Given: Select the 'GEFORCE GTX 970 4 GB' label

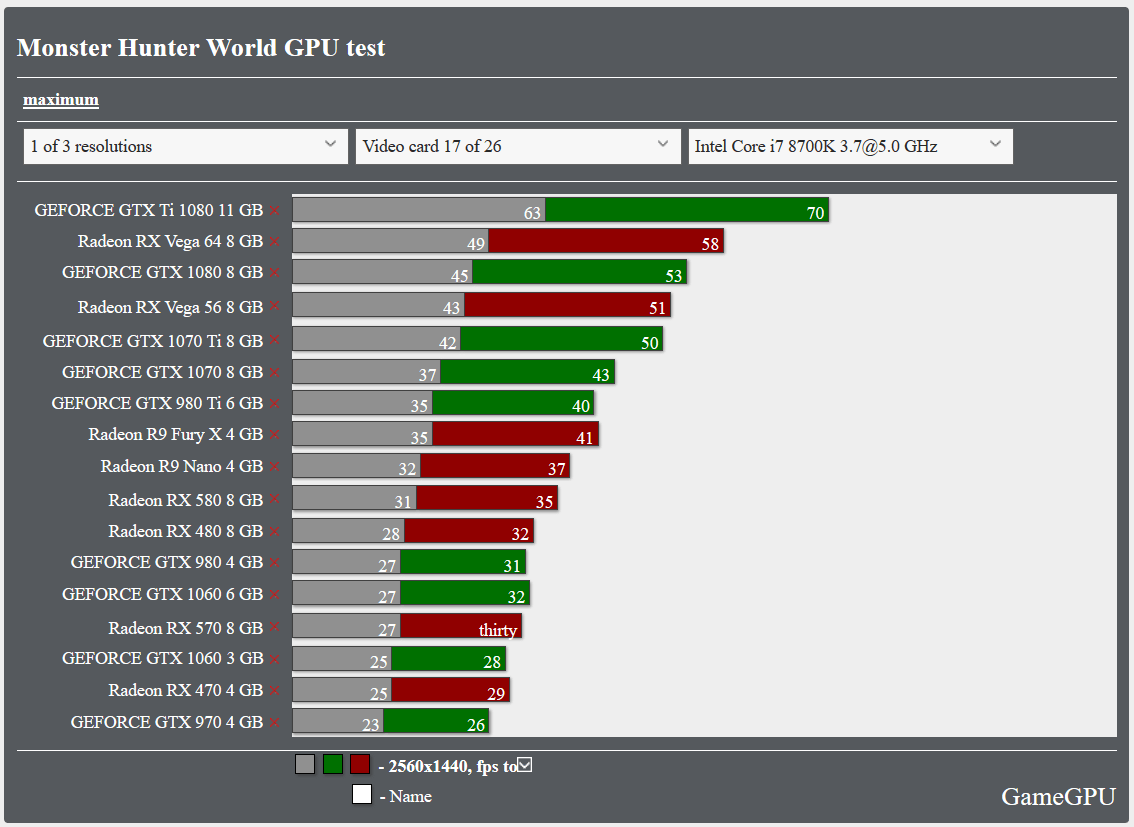Looking at the screenshot, I should (x=166, y=722).
